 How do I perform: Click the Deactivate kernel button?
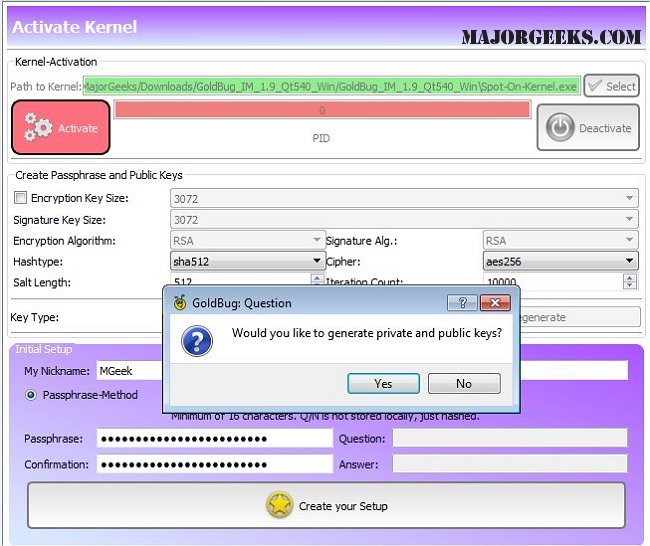588,127
